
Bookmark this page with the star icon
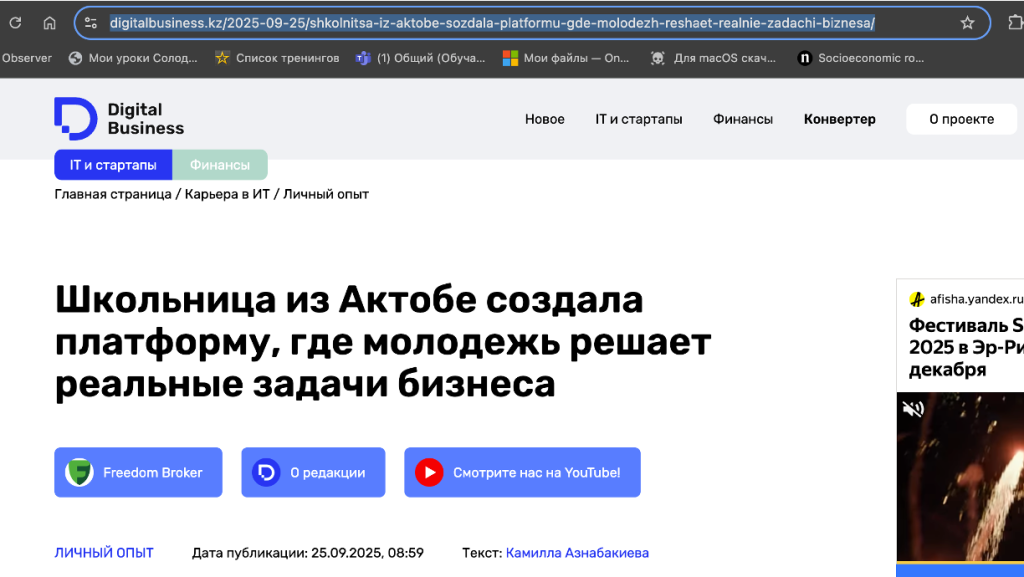click(x=967, y=23)
